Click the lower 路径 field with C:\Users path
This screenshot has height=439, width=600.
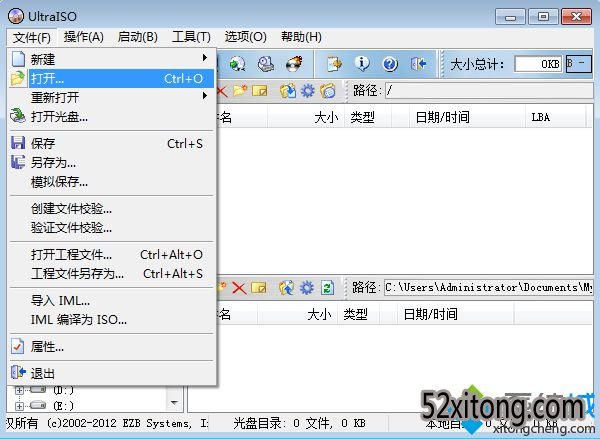coord(488,287)
